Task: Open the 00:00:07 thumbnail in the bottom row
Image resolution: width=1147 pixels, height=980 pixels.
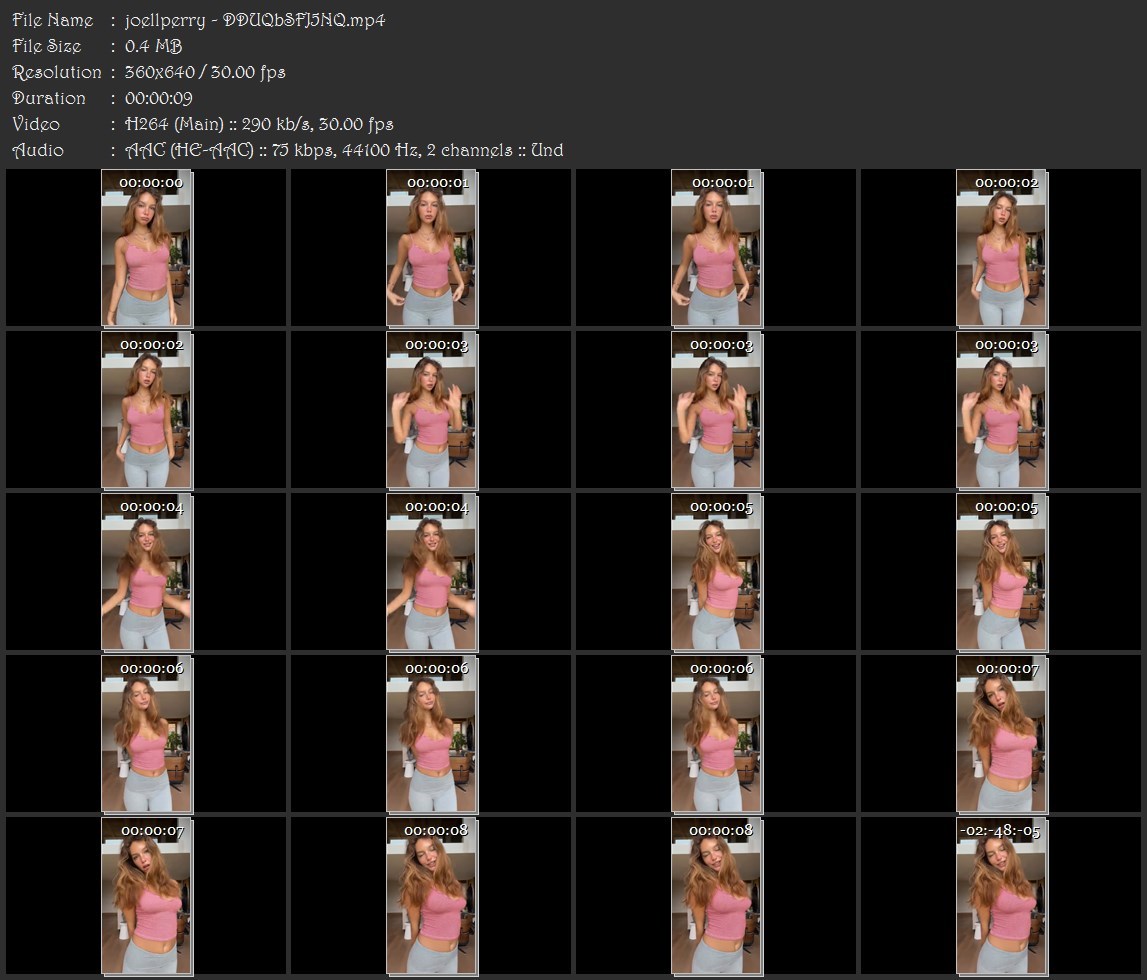Action: pyautogui.click(x=146, y=896)
